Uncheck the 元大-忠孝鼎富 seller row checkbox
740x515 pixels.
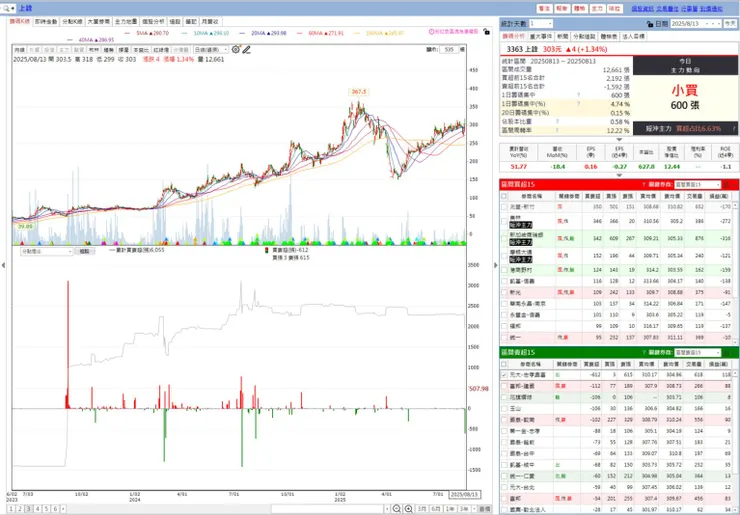pos(504,375)
